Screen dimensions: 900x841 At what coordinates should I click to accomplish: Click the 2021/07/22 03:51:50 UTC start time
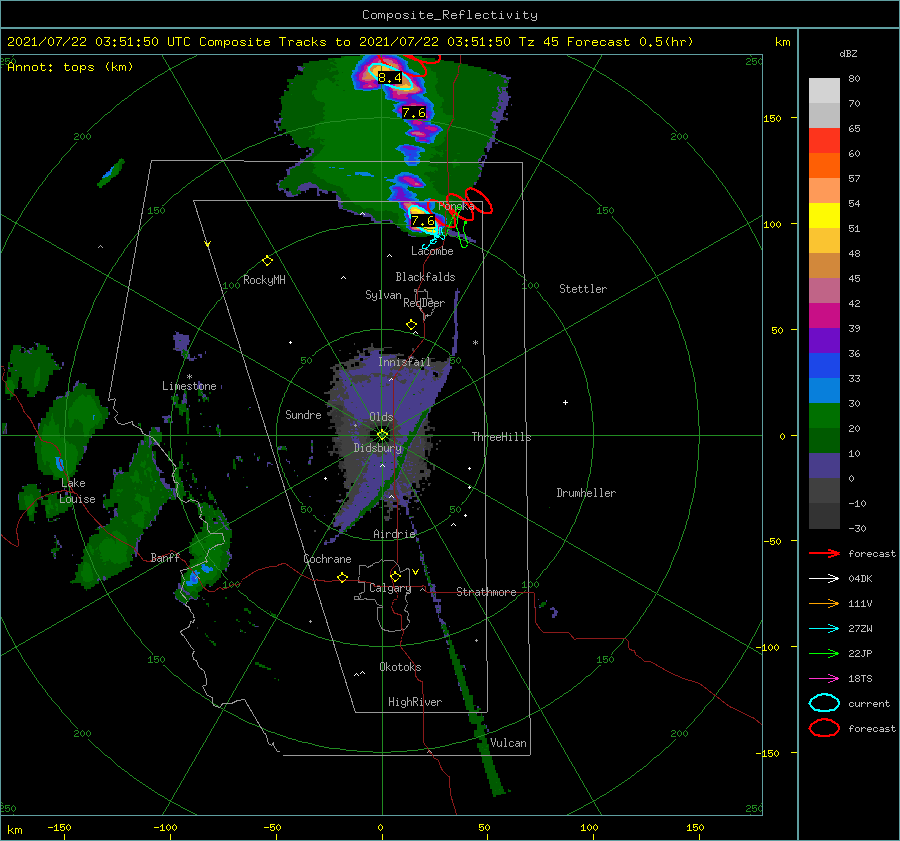click(99, 42)
